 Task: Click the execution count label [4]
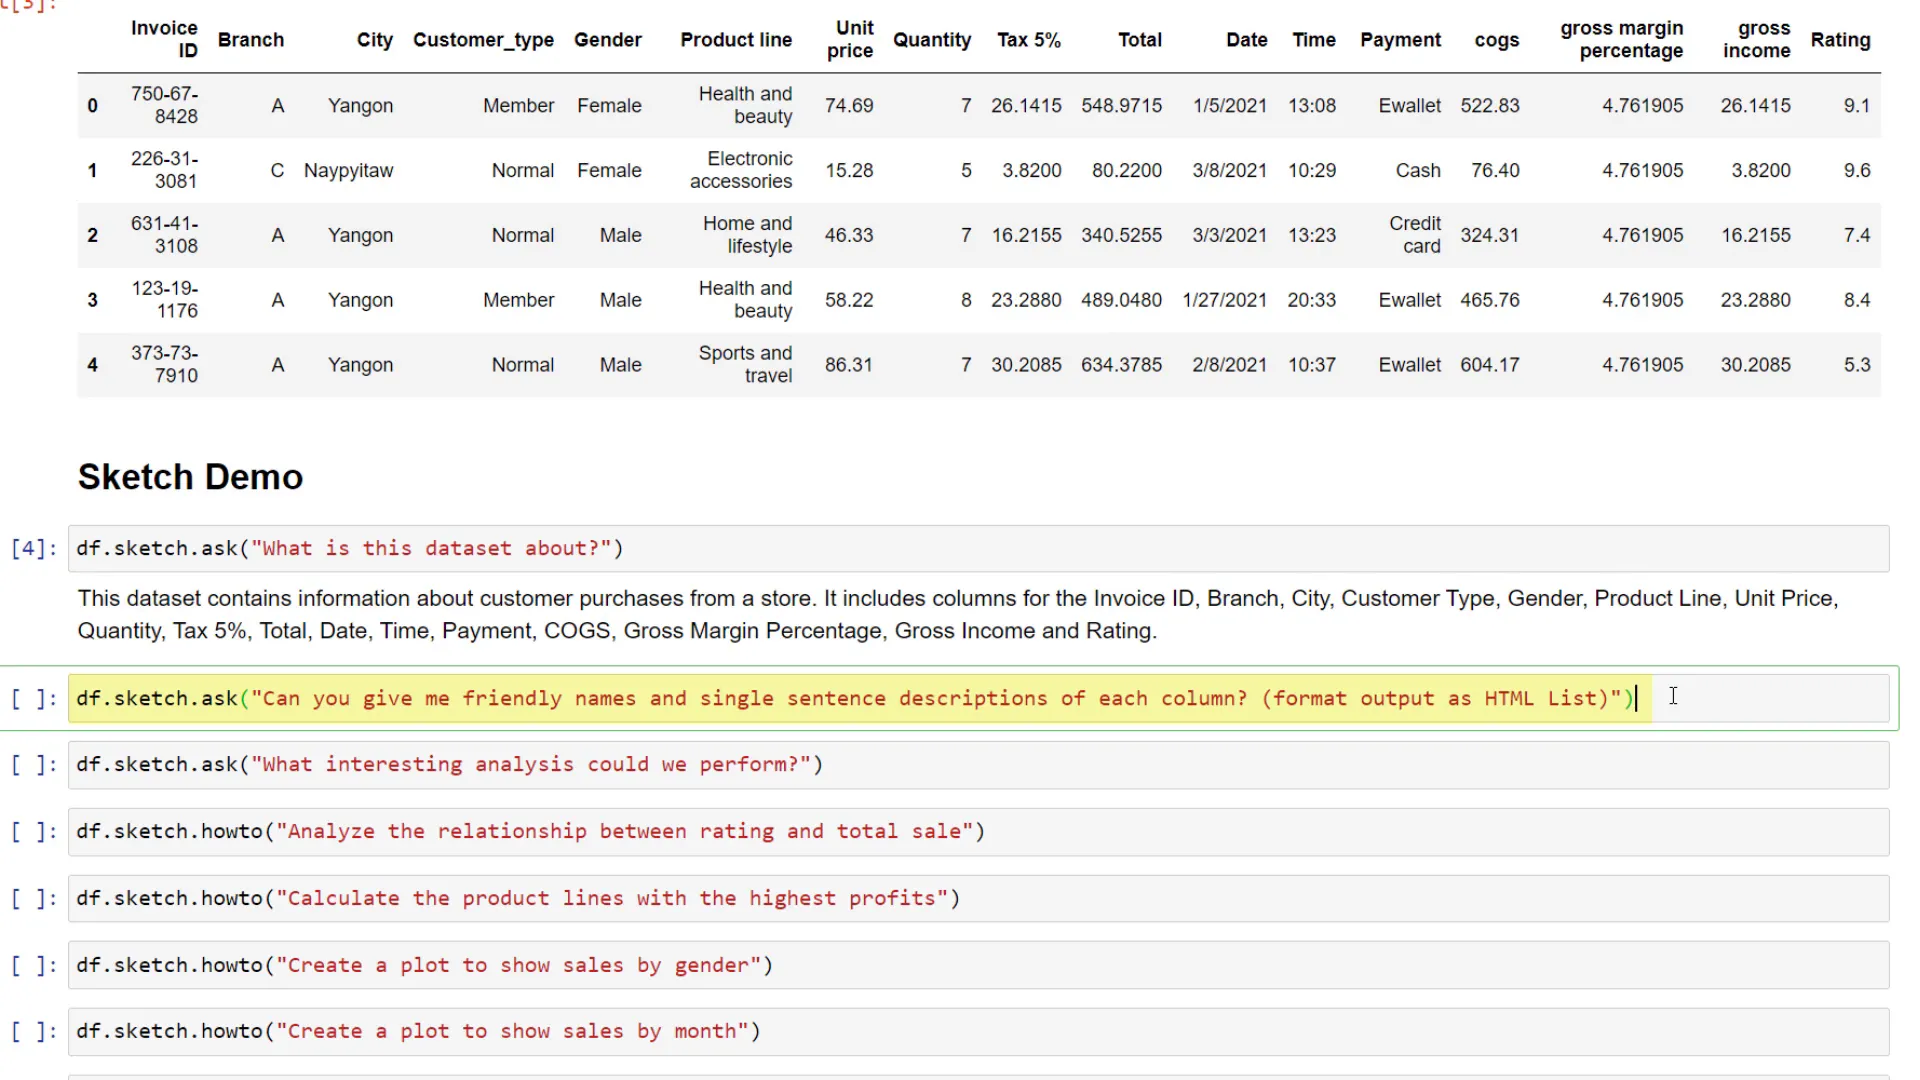(31, 548)
